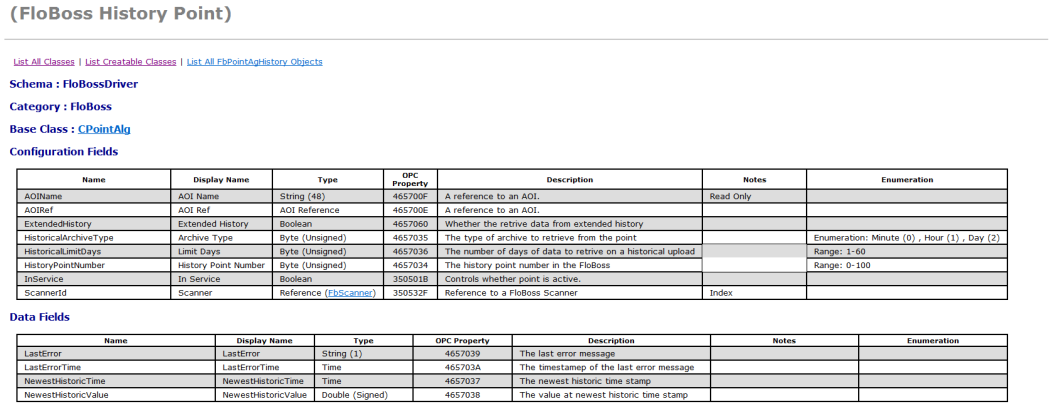This screenshot has width=1052, height=414.
Task: Click the 'Data Fields' heading
Action: pos(40,317)
